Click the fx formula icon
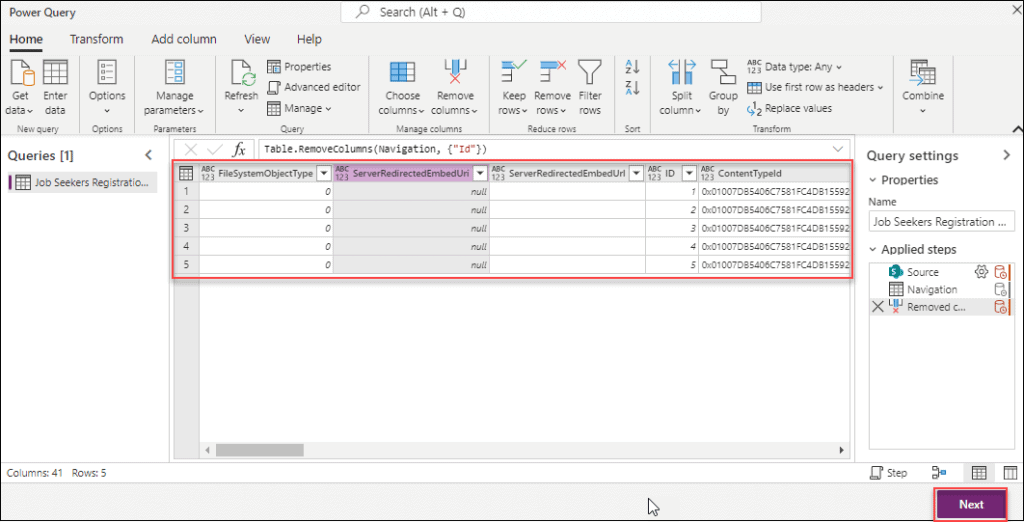This screenshot has width=1024, height=522. coord(240,150)
